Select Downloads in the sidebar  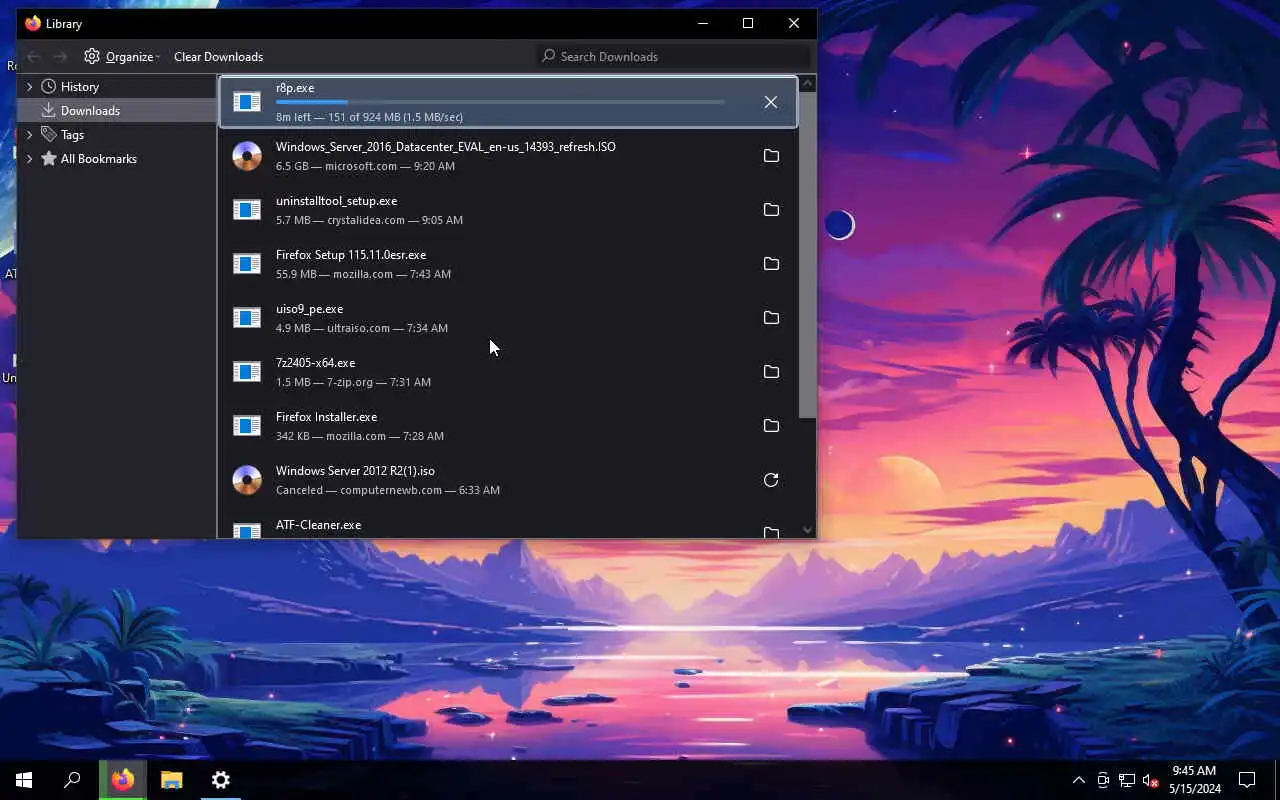pos(90,111)
